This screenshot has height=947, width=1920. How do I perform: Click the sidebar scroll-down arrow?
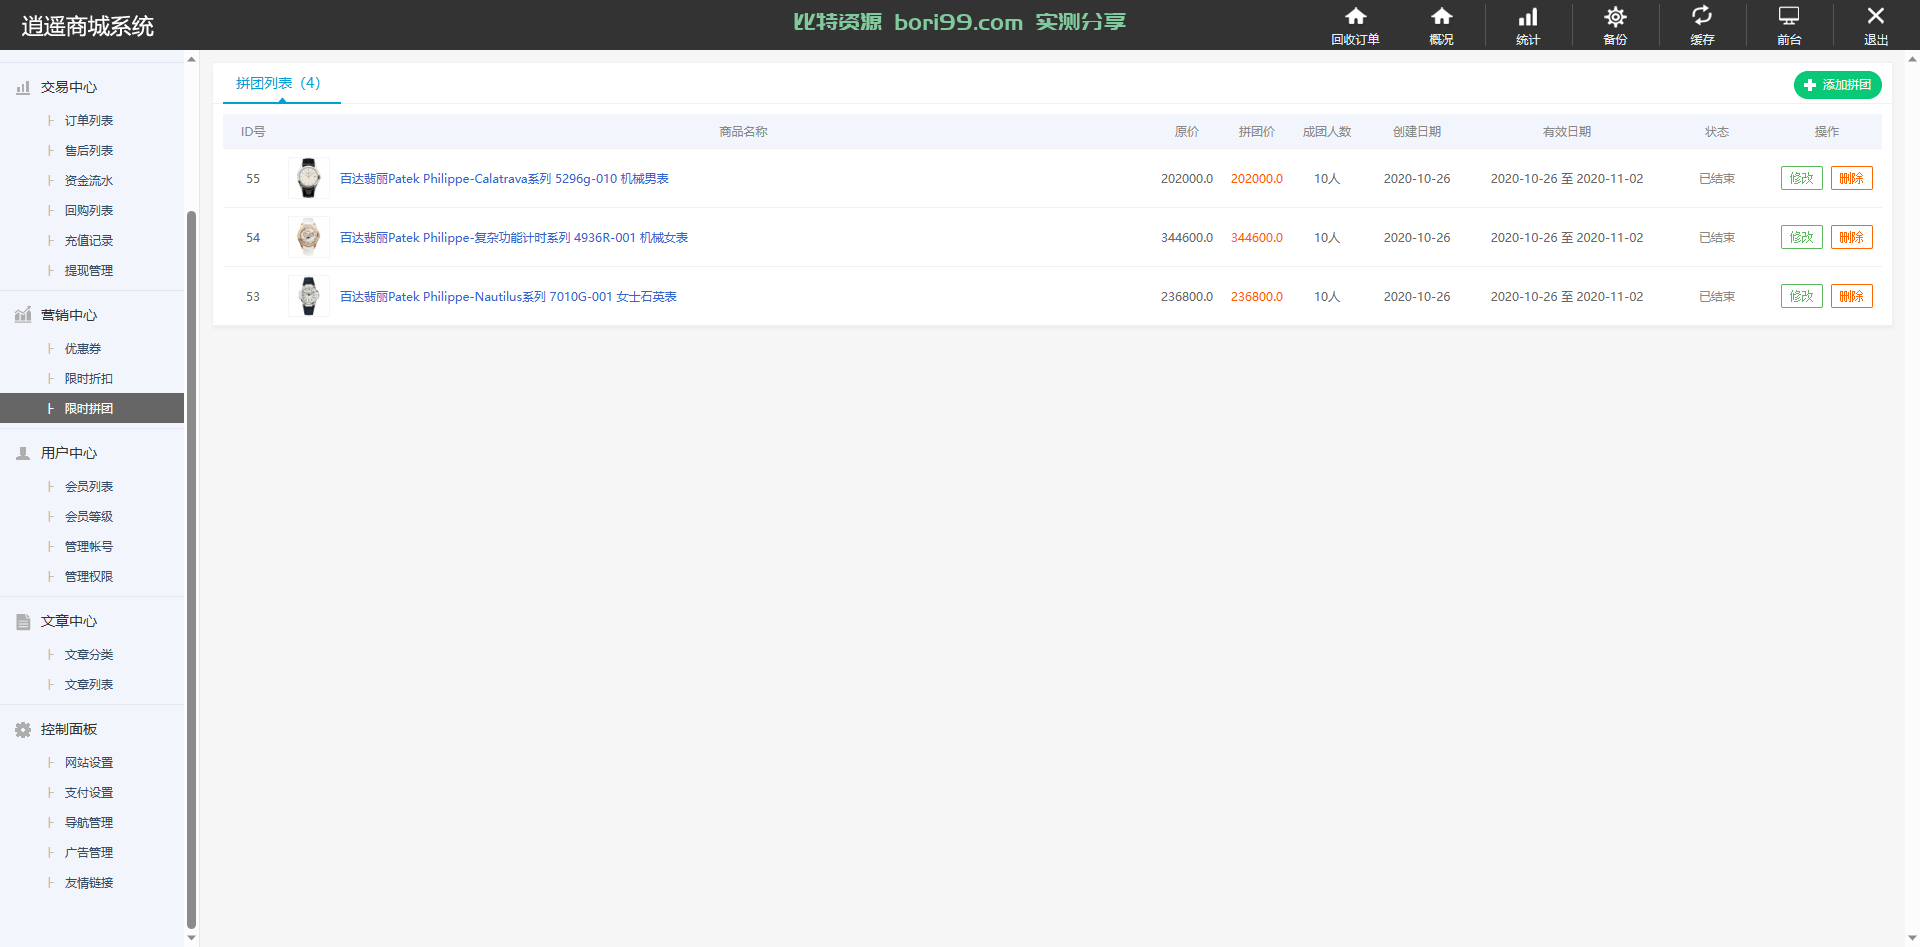(191, 939)
